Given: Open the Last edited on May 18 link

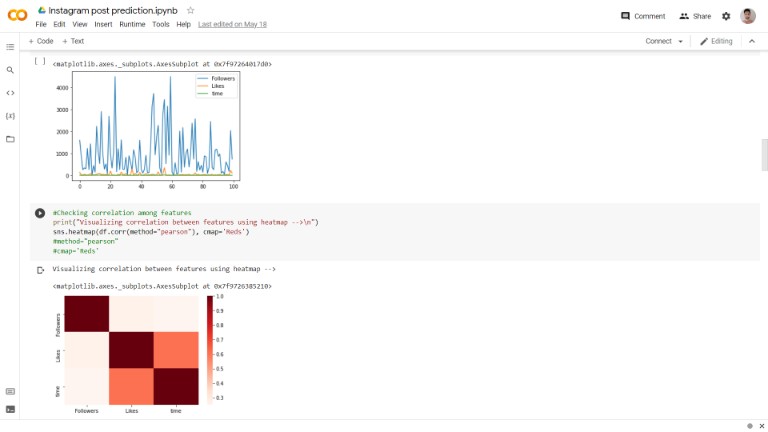Looking at the screenshot, I should click(x=232, y=24).
